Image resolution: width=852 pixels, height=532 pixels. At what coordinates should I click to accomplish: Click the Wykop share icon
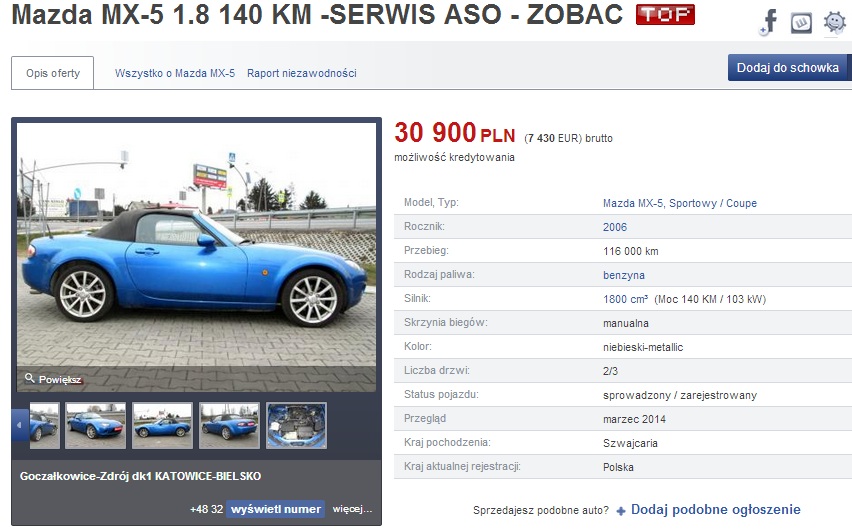pyautogui.click(x=801, y=23)
